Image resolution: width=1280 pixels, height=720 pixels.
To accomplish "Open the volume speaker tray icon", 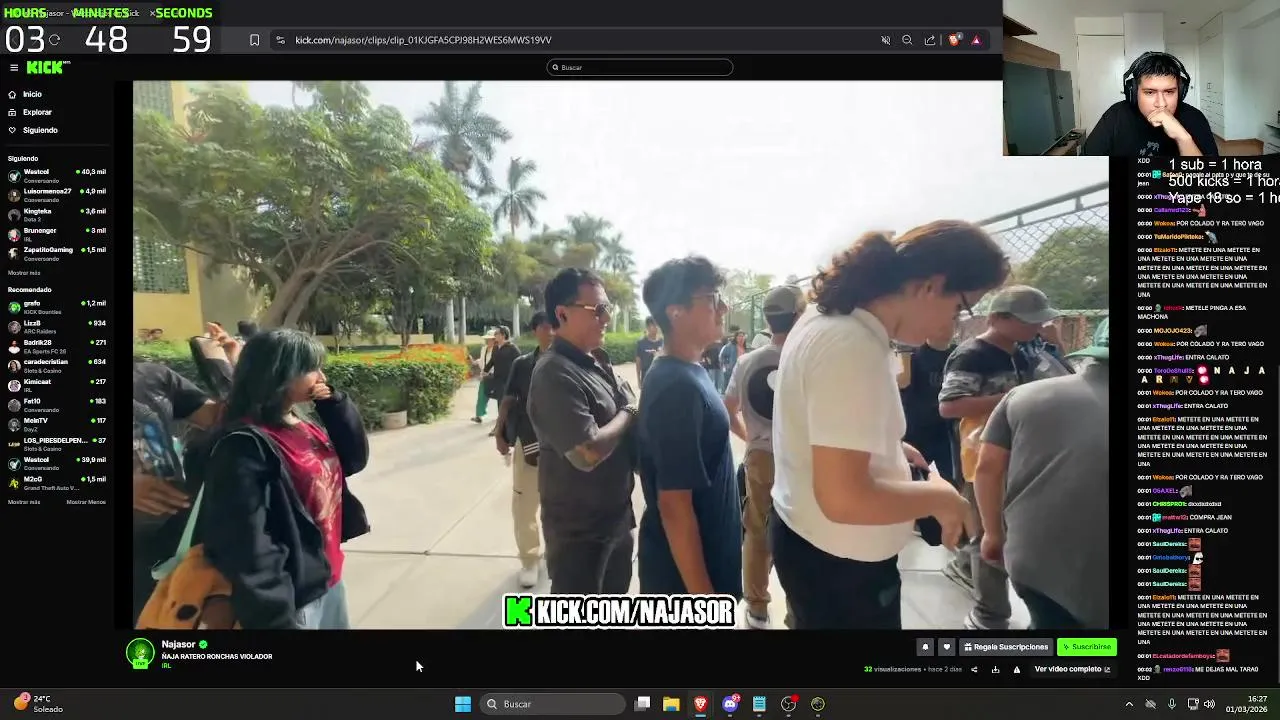I will point(1209,704).
